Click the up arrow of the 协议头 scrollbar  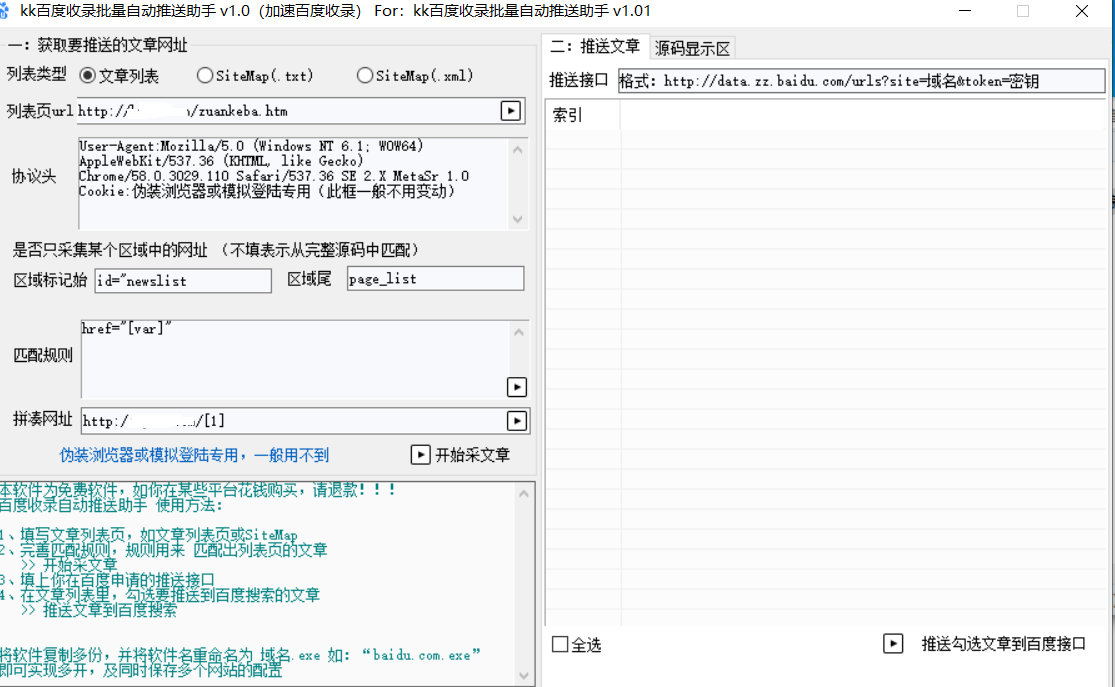click(x=518, y=149)
